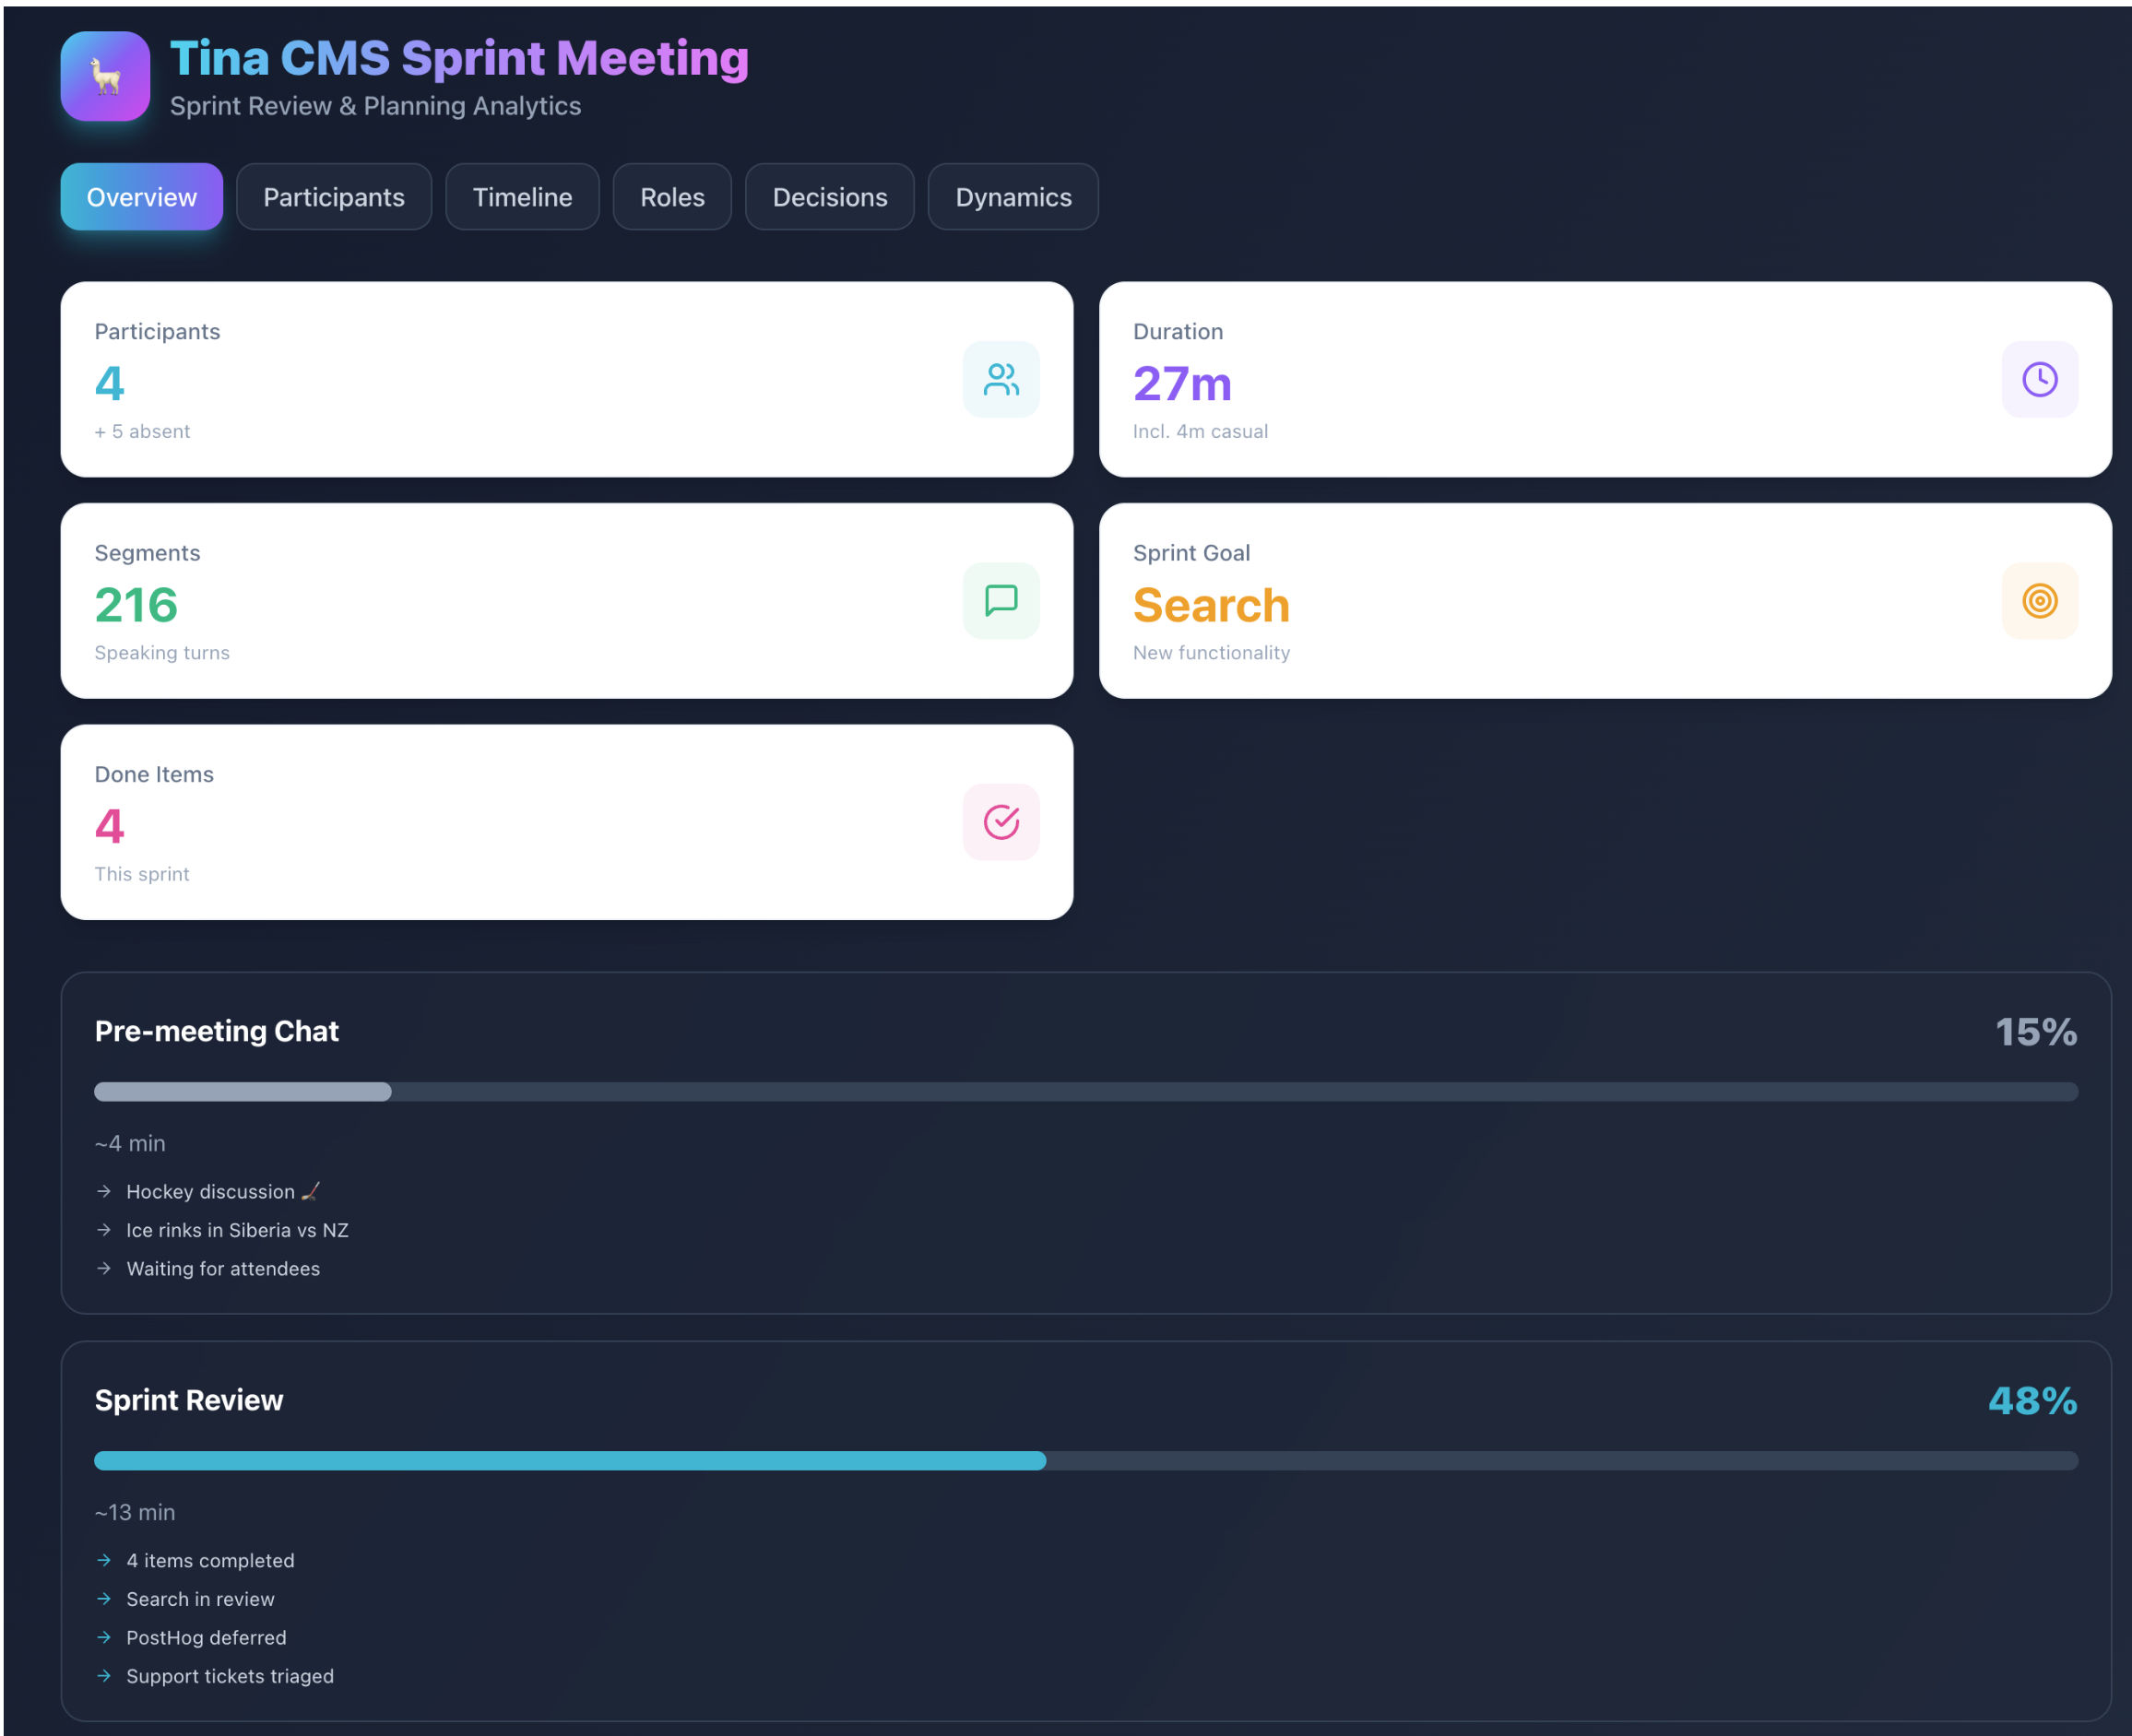This screenshot has height=1736, width=2132.
Task: Click the '+ 5 absent' text
Action: click(x=142, y=431)
